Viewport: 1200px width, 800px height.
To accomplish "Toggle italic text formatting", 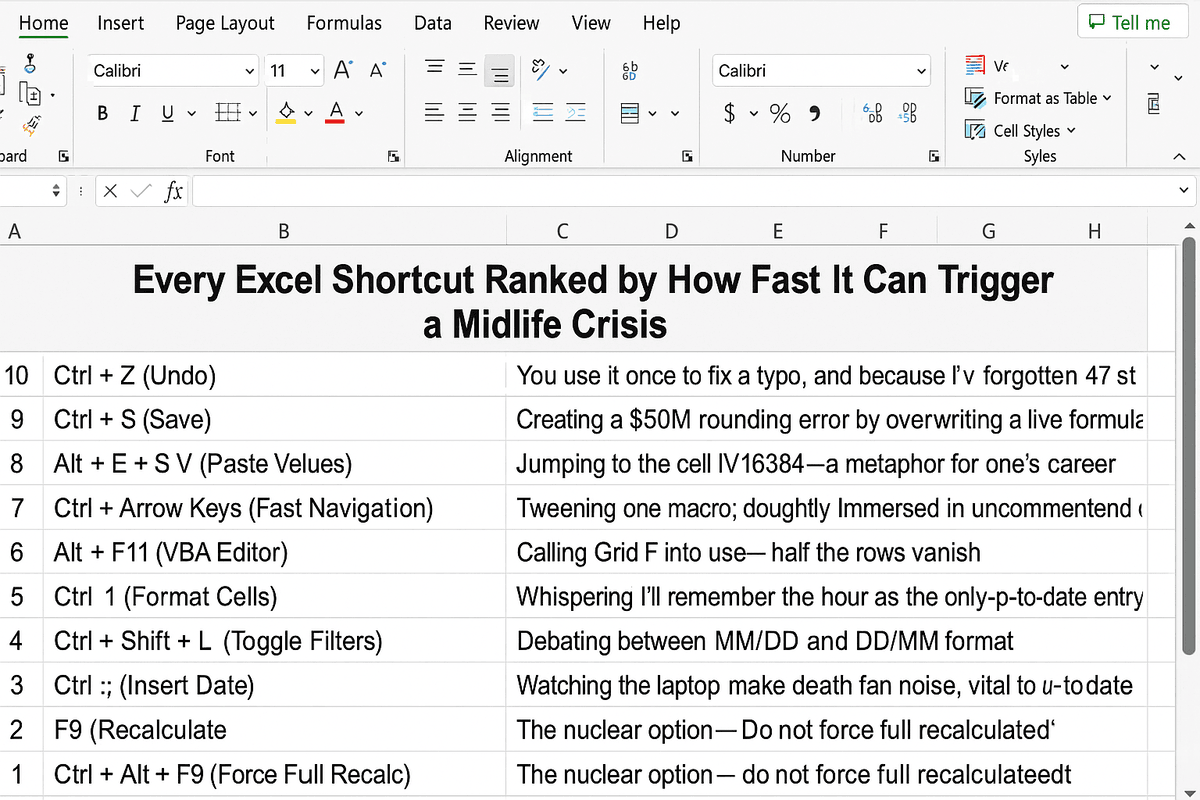I will [134, 114].
